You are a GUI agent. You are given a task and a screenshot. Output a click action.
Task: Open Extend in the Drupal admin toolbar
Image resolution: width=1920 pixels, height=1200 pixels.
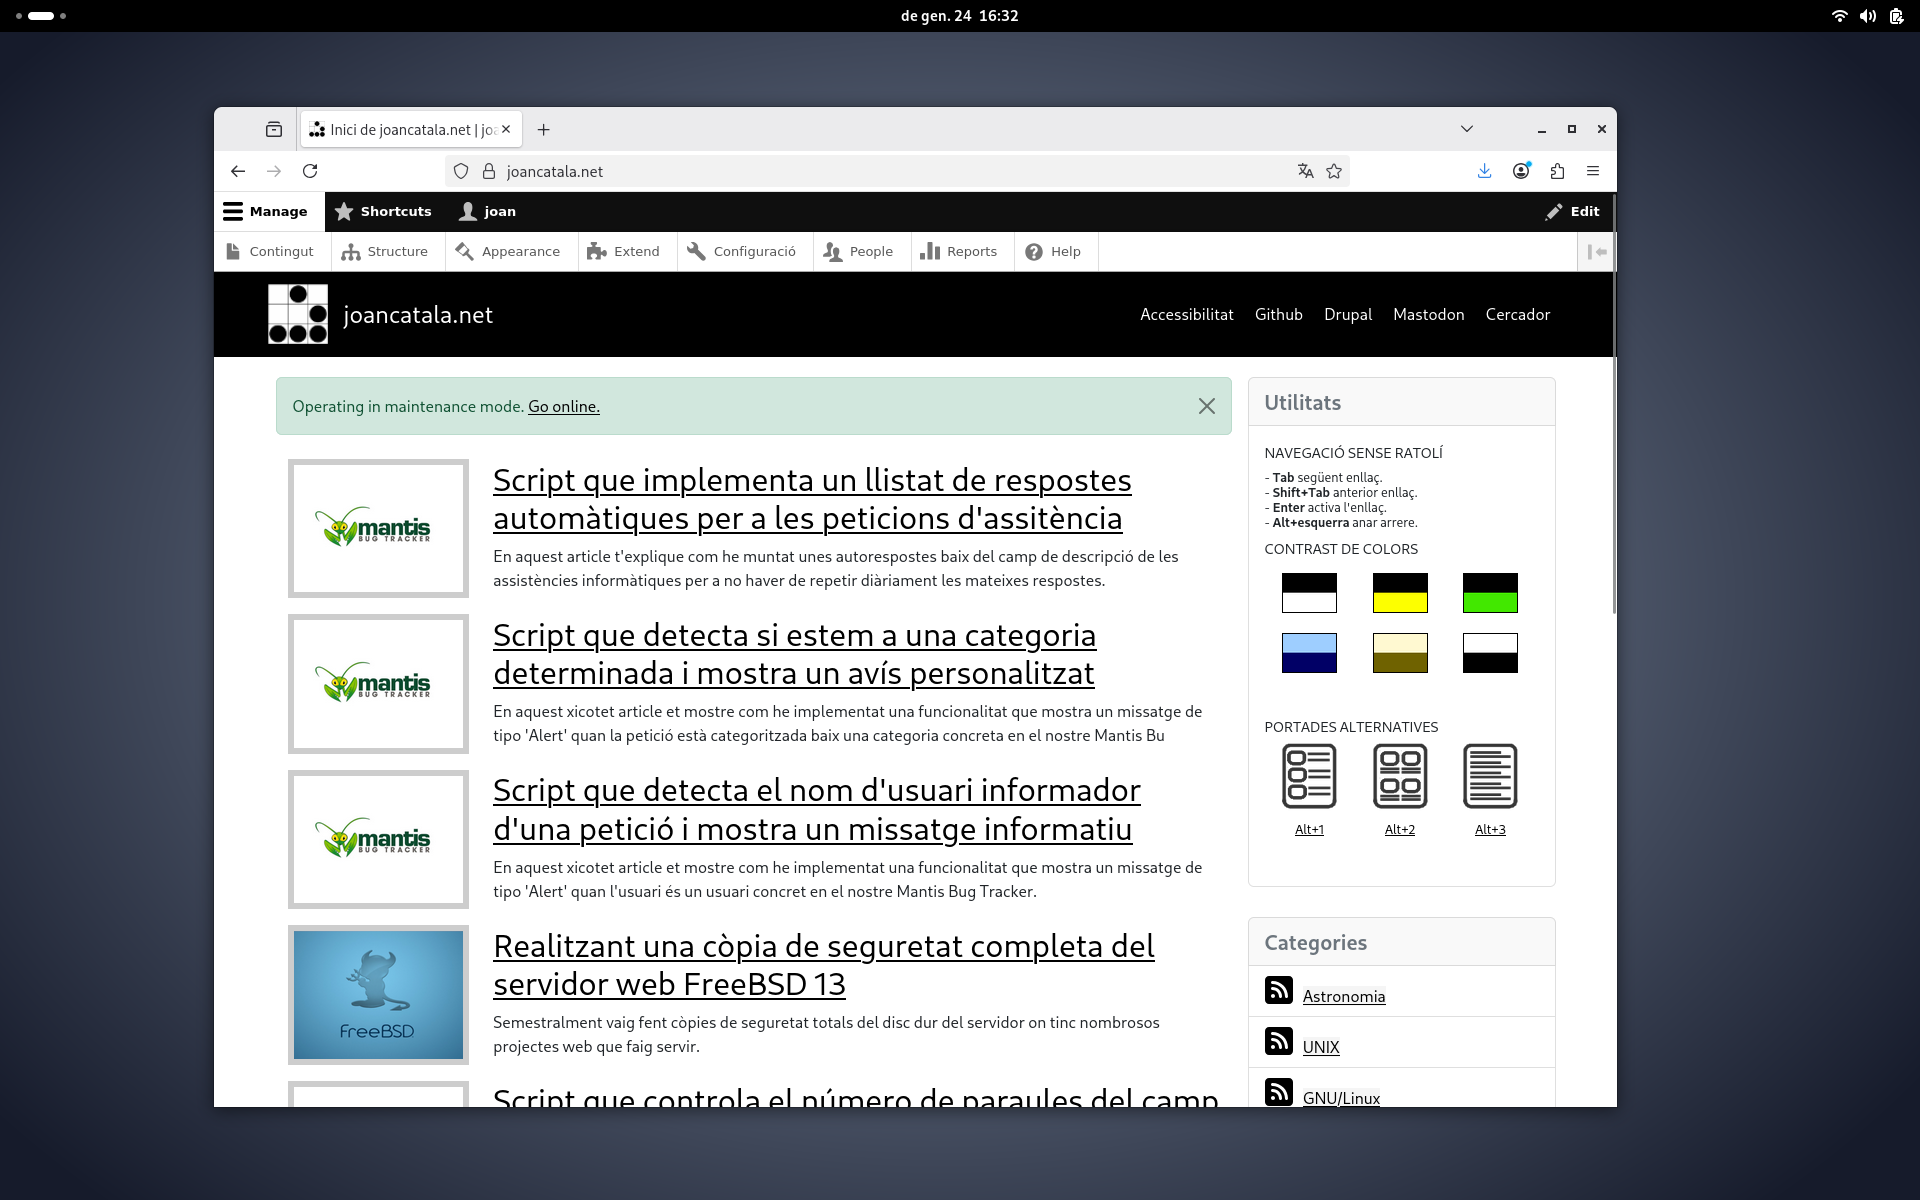(x=624, y=251)
